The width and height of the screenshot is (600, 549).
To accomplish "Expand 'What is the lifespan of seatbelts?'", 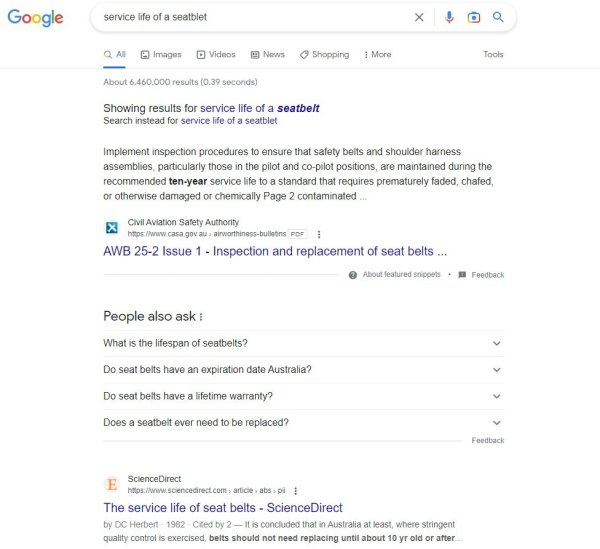I will click(x=497, y=343).
